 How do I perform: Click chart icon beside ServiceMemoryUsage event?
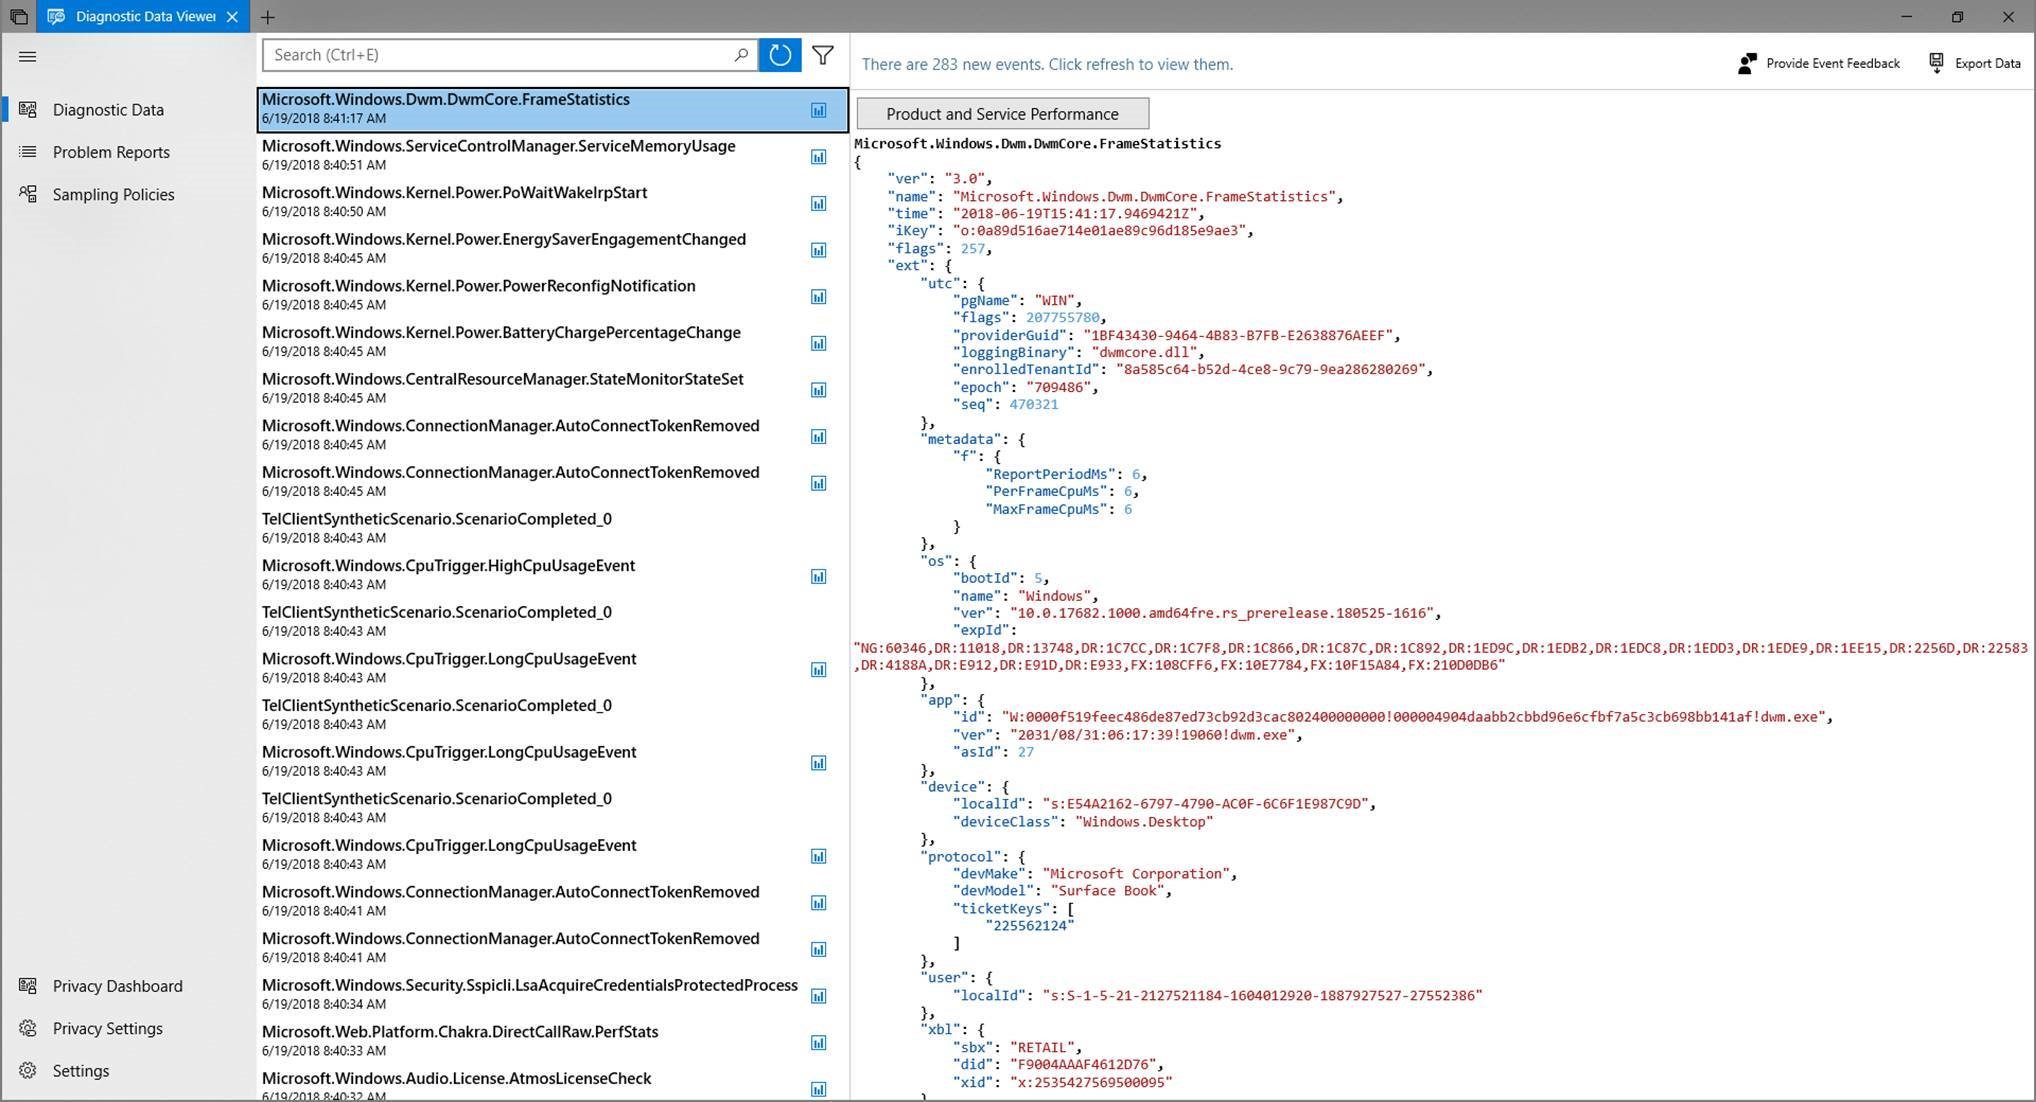(818, 157)
